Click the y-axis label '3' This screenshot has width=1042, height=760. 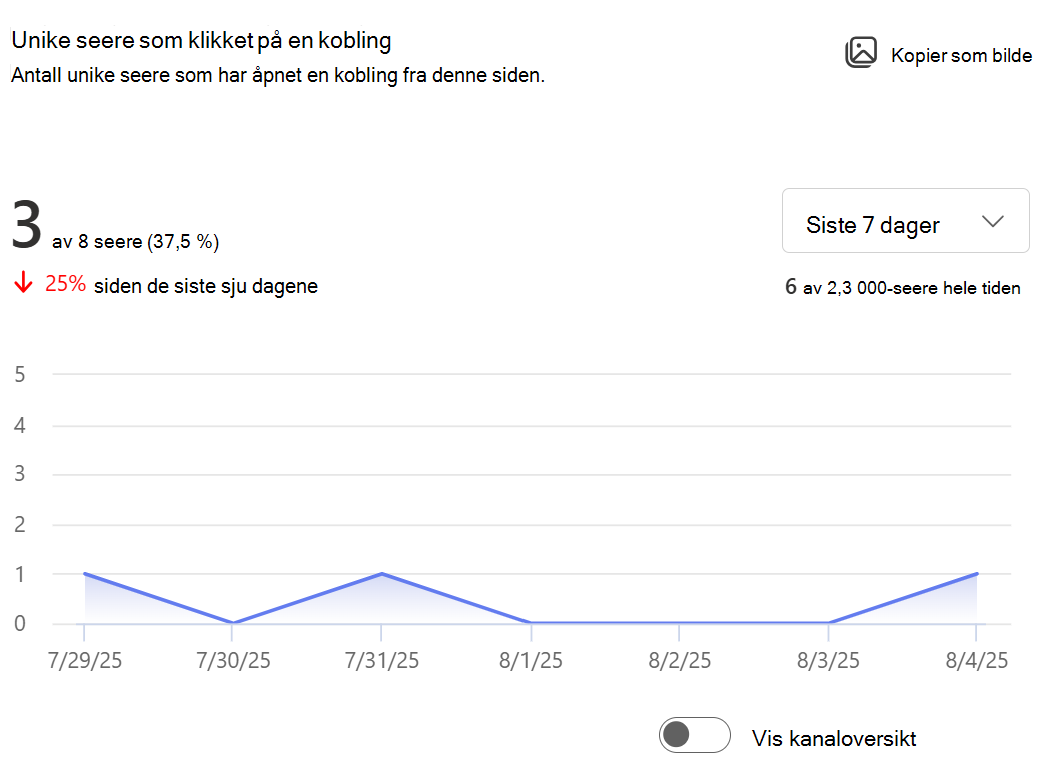click(20, 474)
